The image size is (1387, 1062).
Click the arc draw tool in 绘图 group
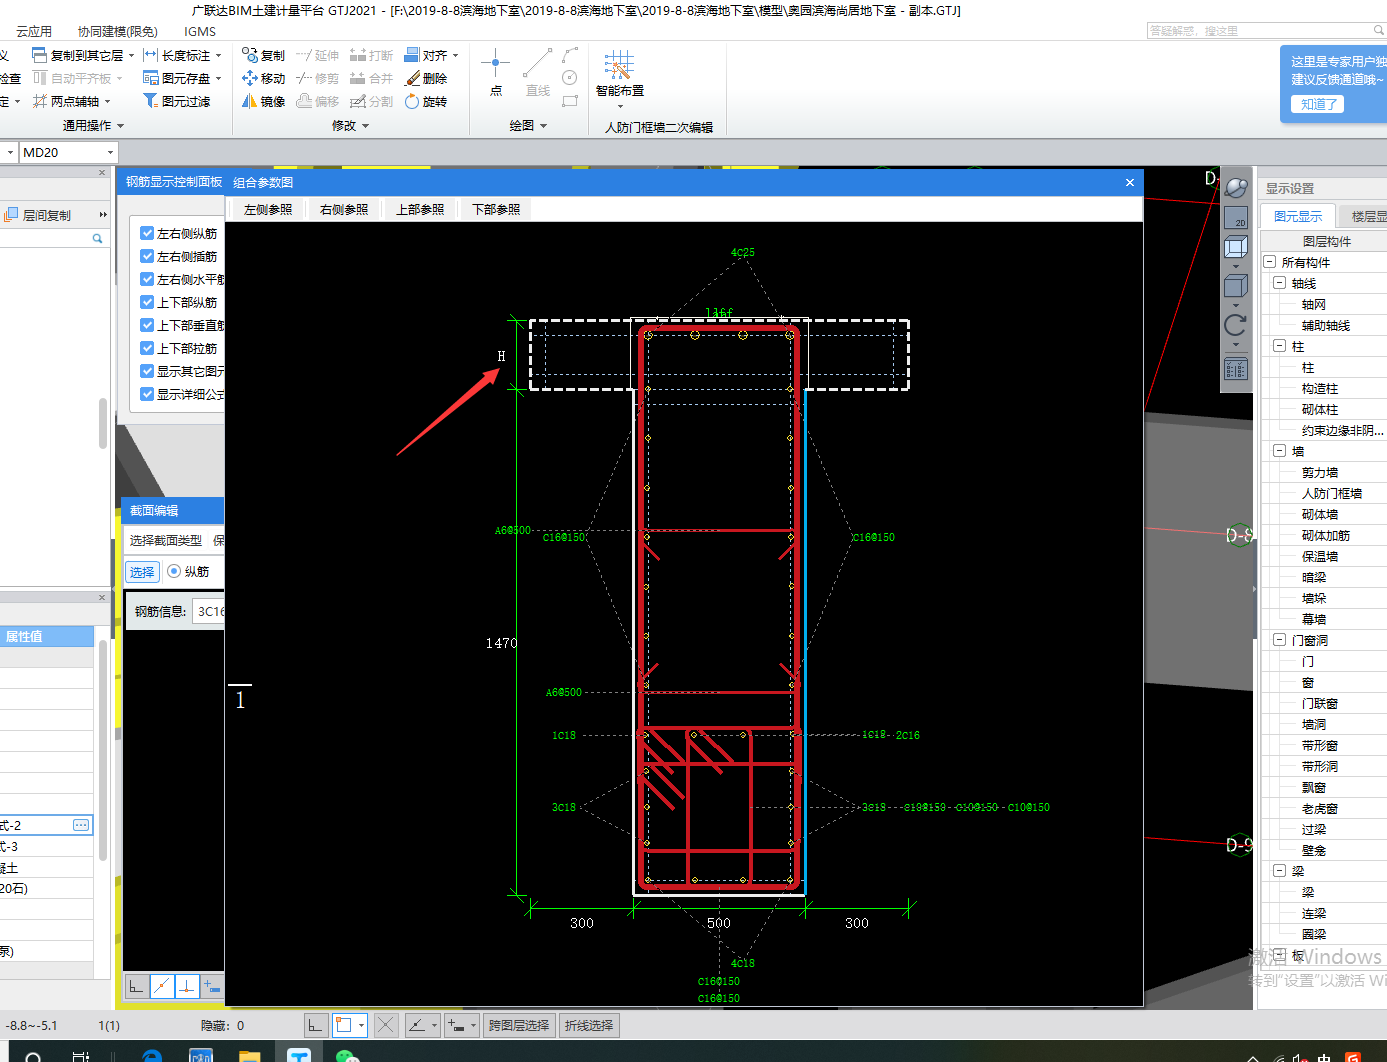coord(570,54)
